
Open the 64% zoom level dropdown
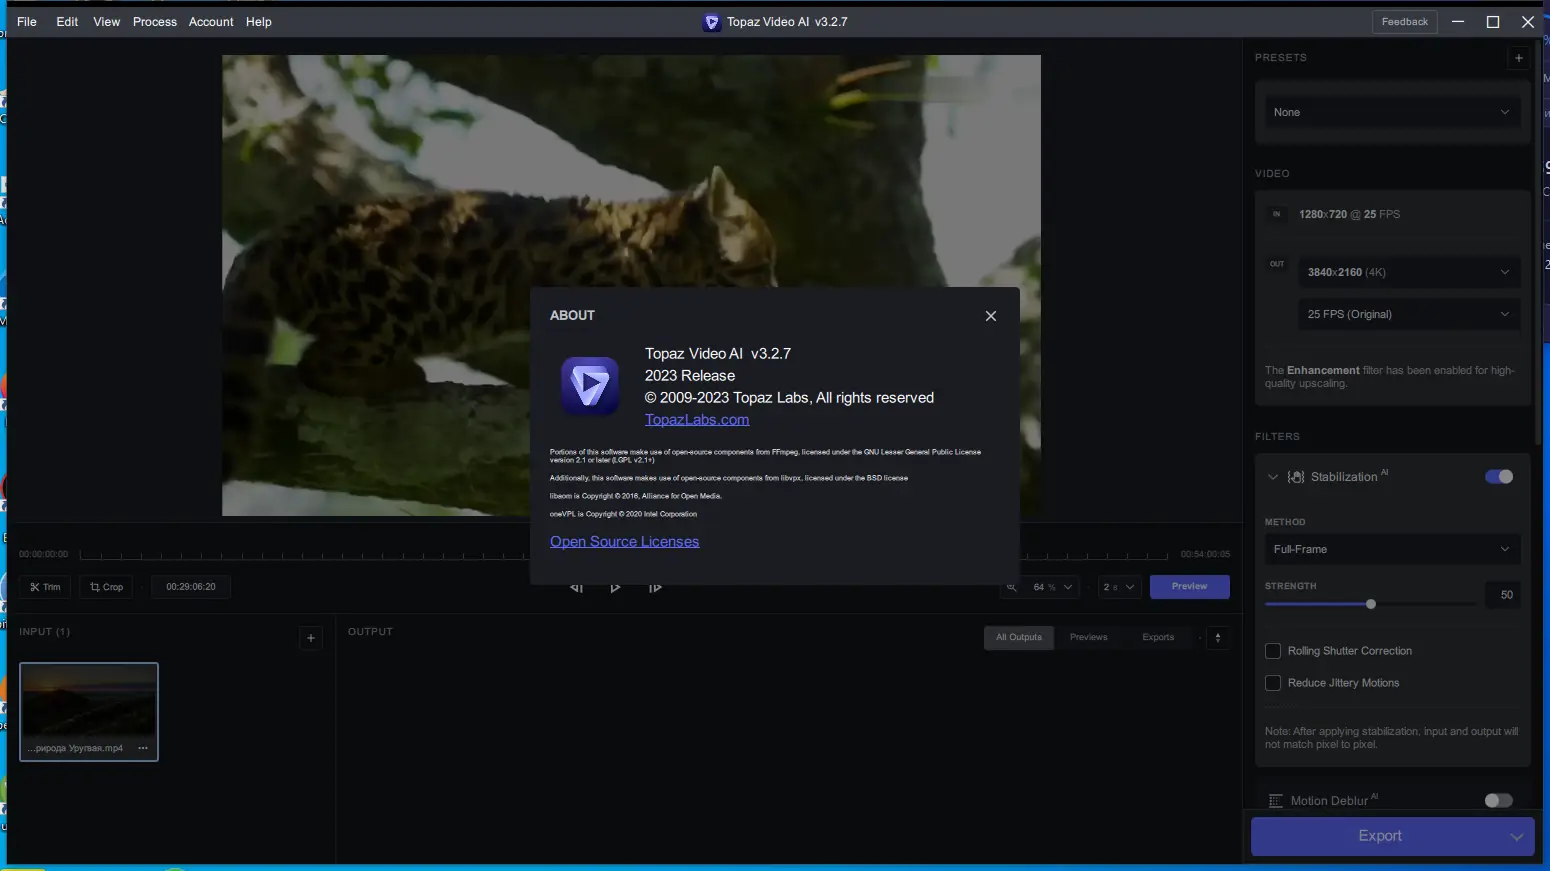point(1052,587)
